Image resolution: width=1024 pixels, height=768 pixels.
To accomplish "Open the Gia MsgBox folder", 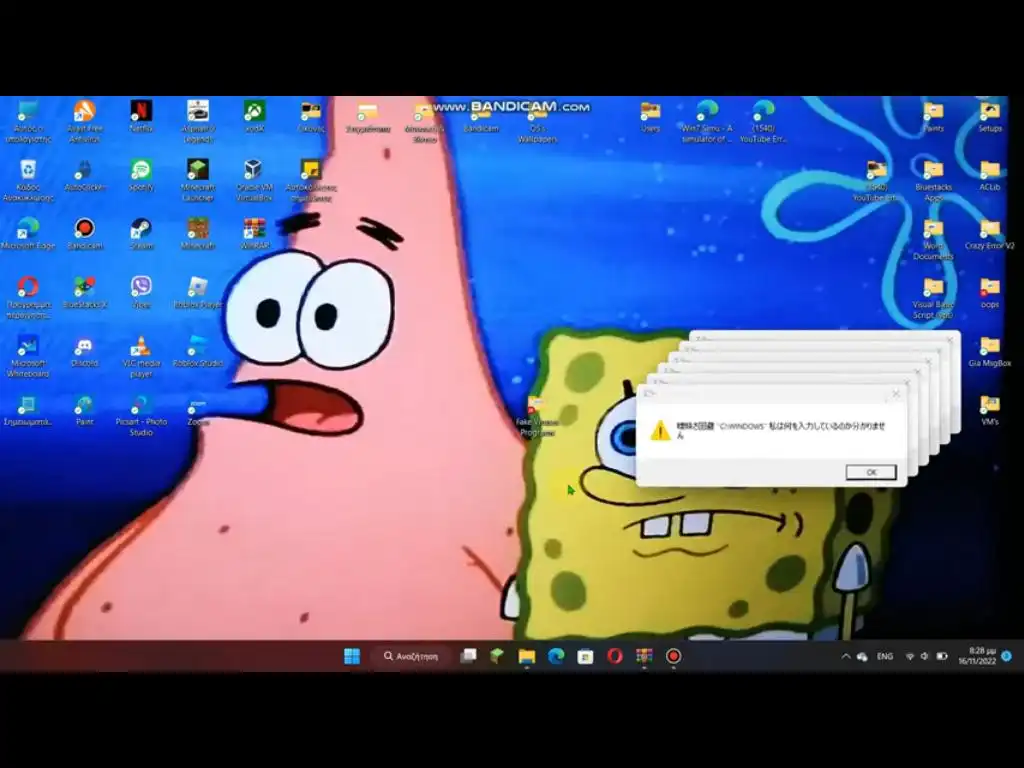I will click(x=990, y=351).
